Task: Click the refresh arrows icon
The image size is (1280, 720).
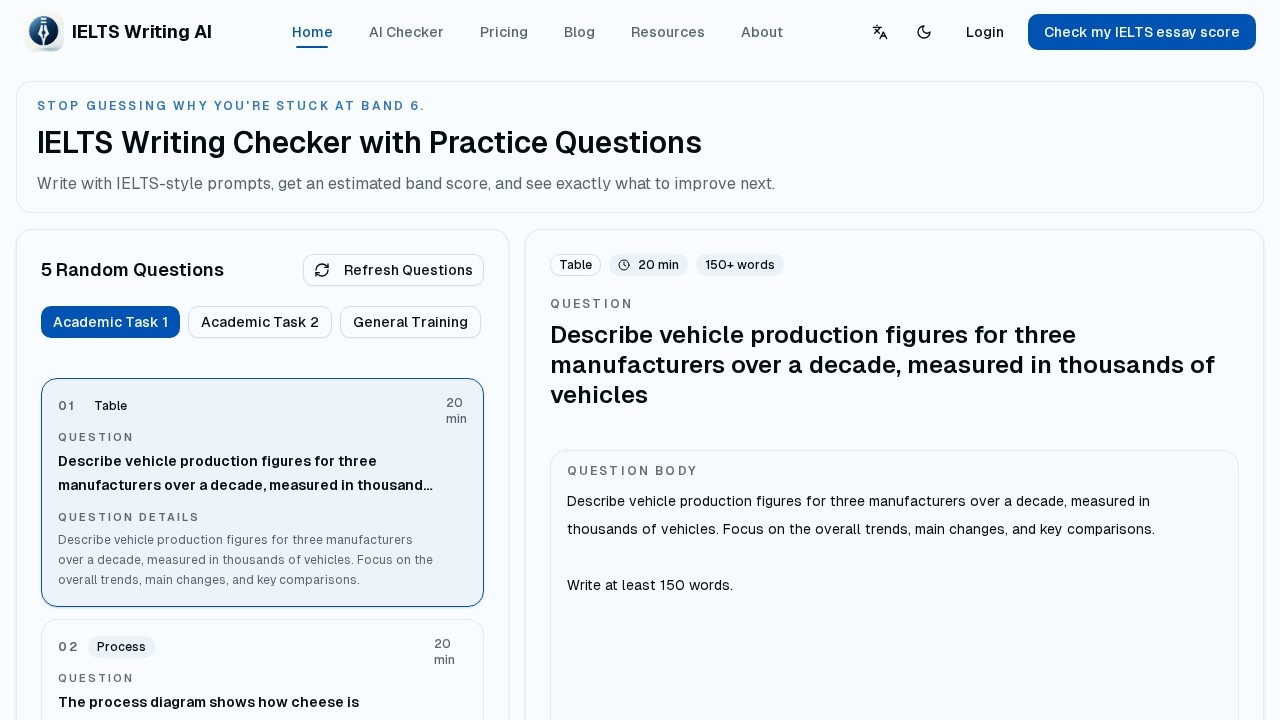Action: point(322,270)
